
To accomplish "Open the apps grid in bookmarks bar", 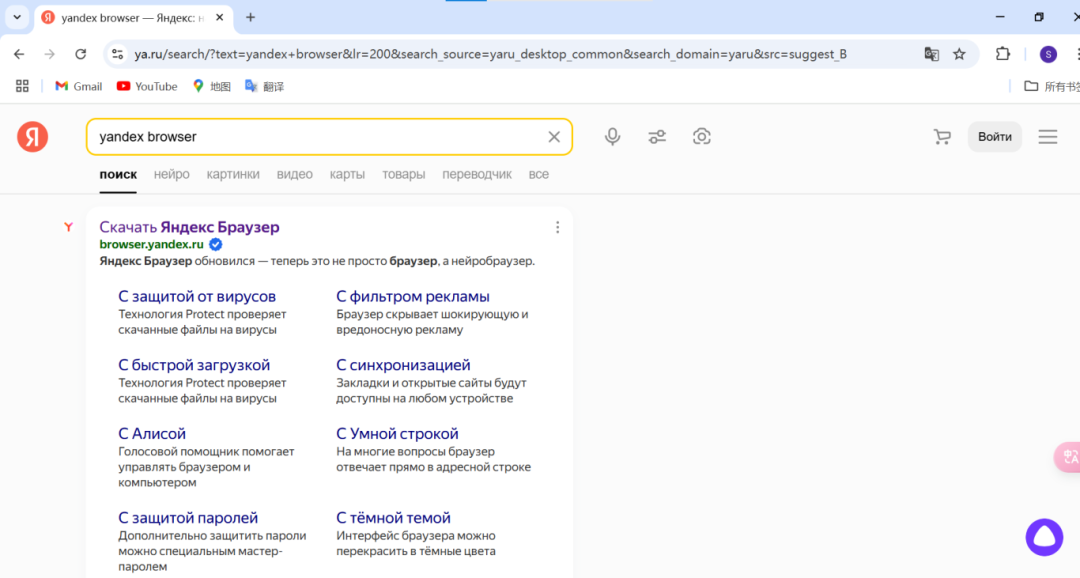I will [x=22, y=86].
